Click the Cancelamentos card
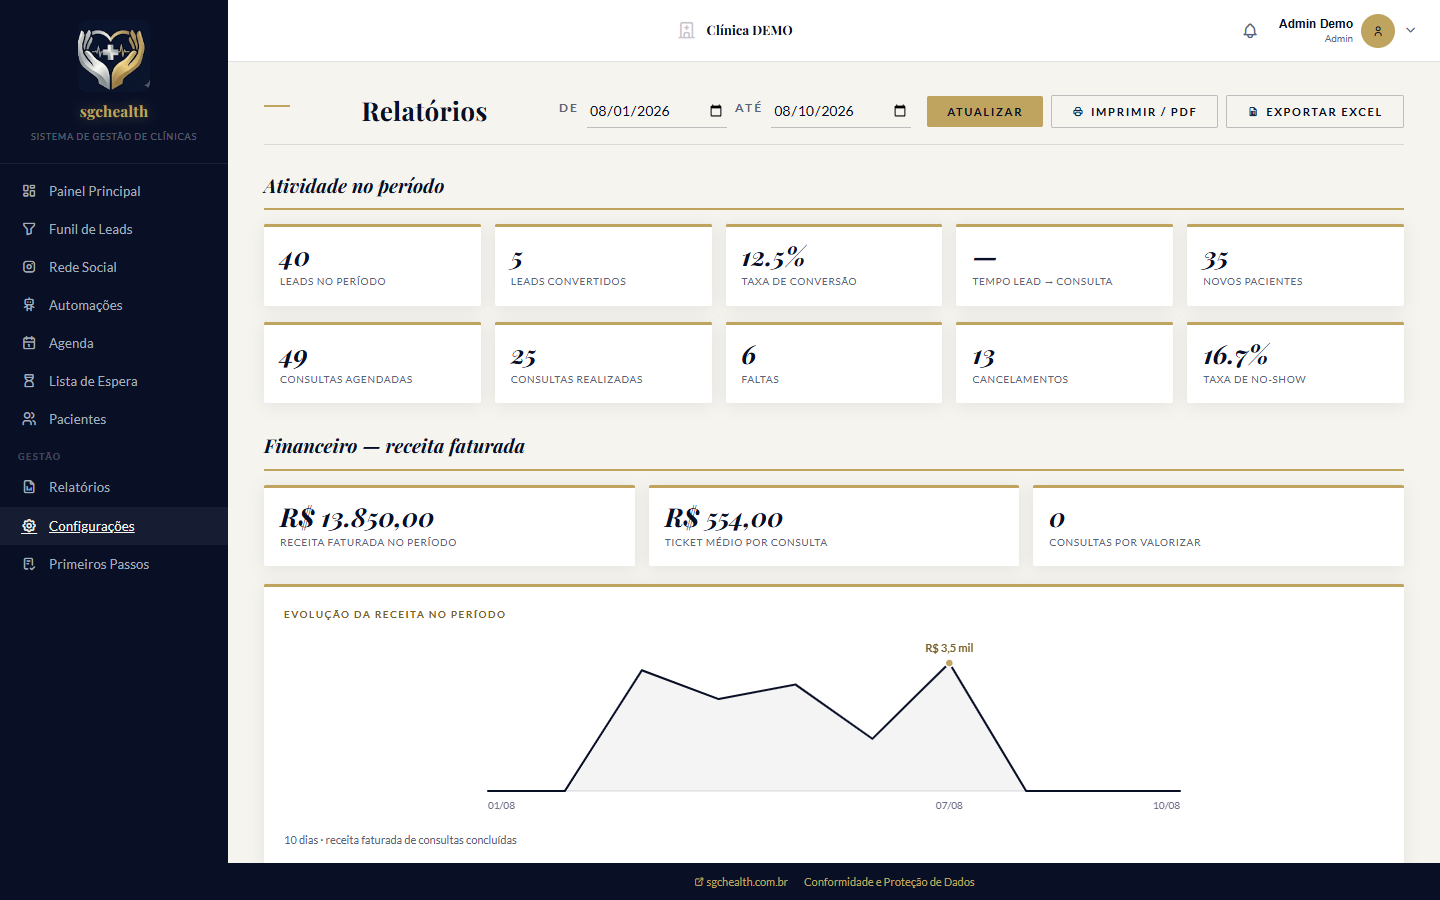Viewport: 1440px width, 900px height. (1064, 363)
